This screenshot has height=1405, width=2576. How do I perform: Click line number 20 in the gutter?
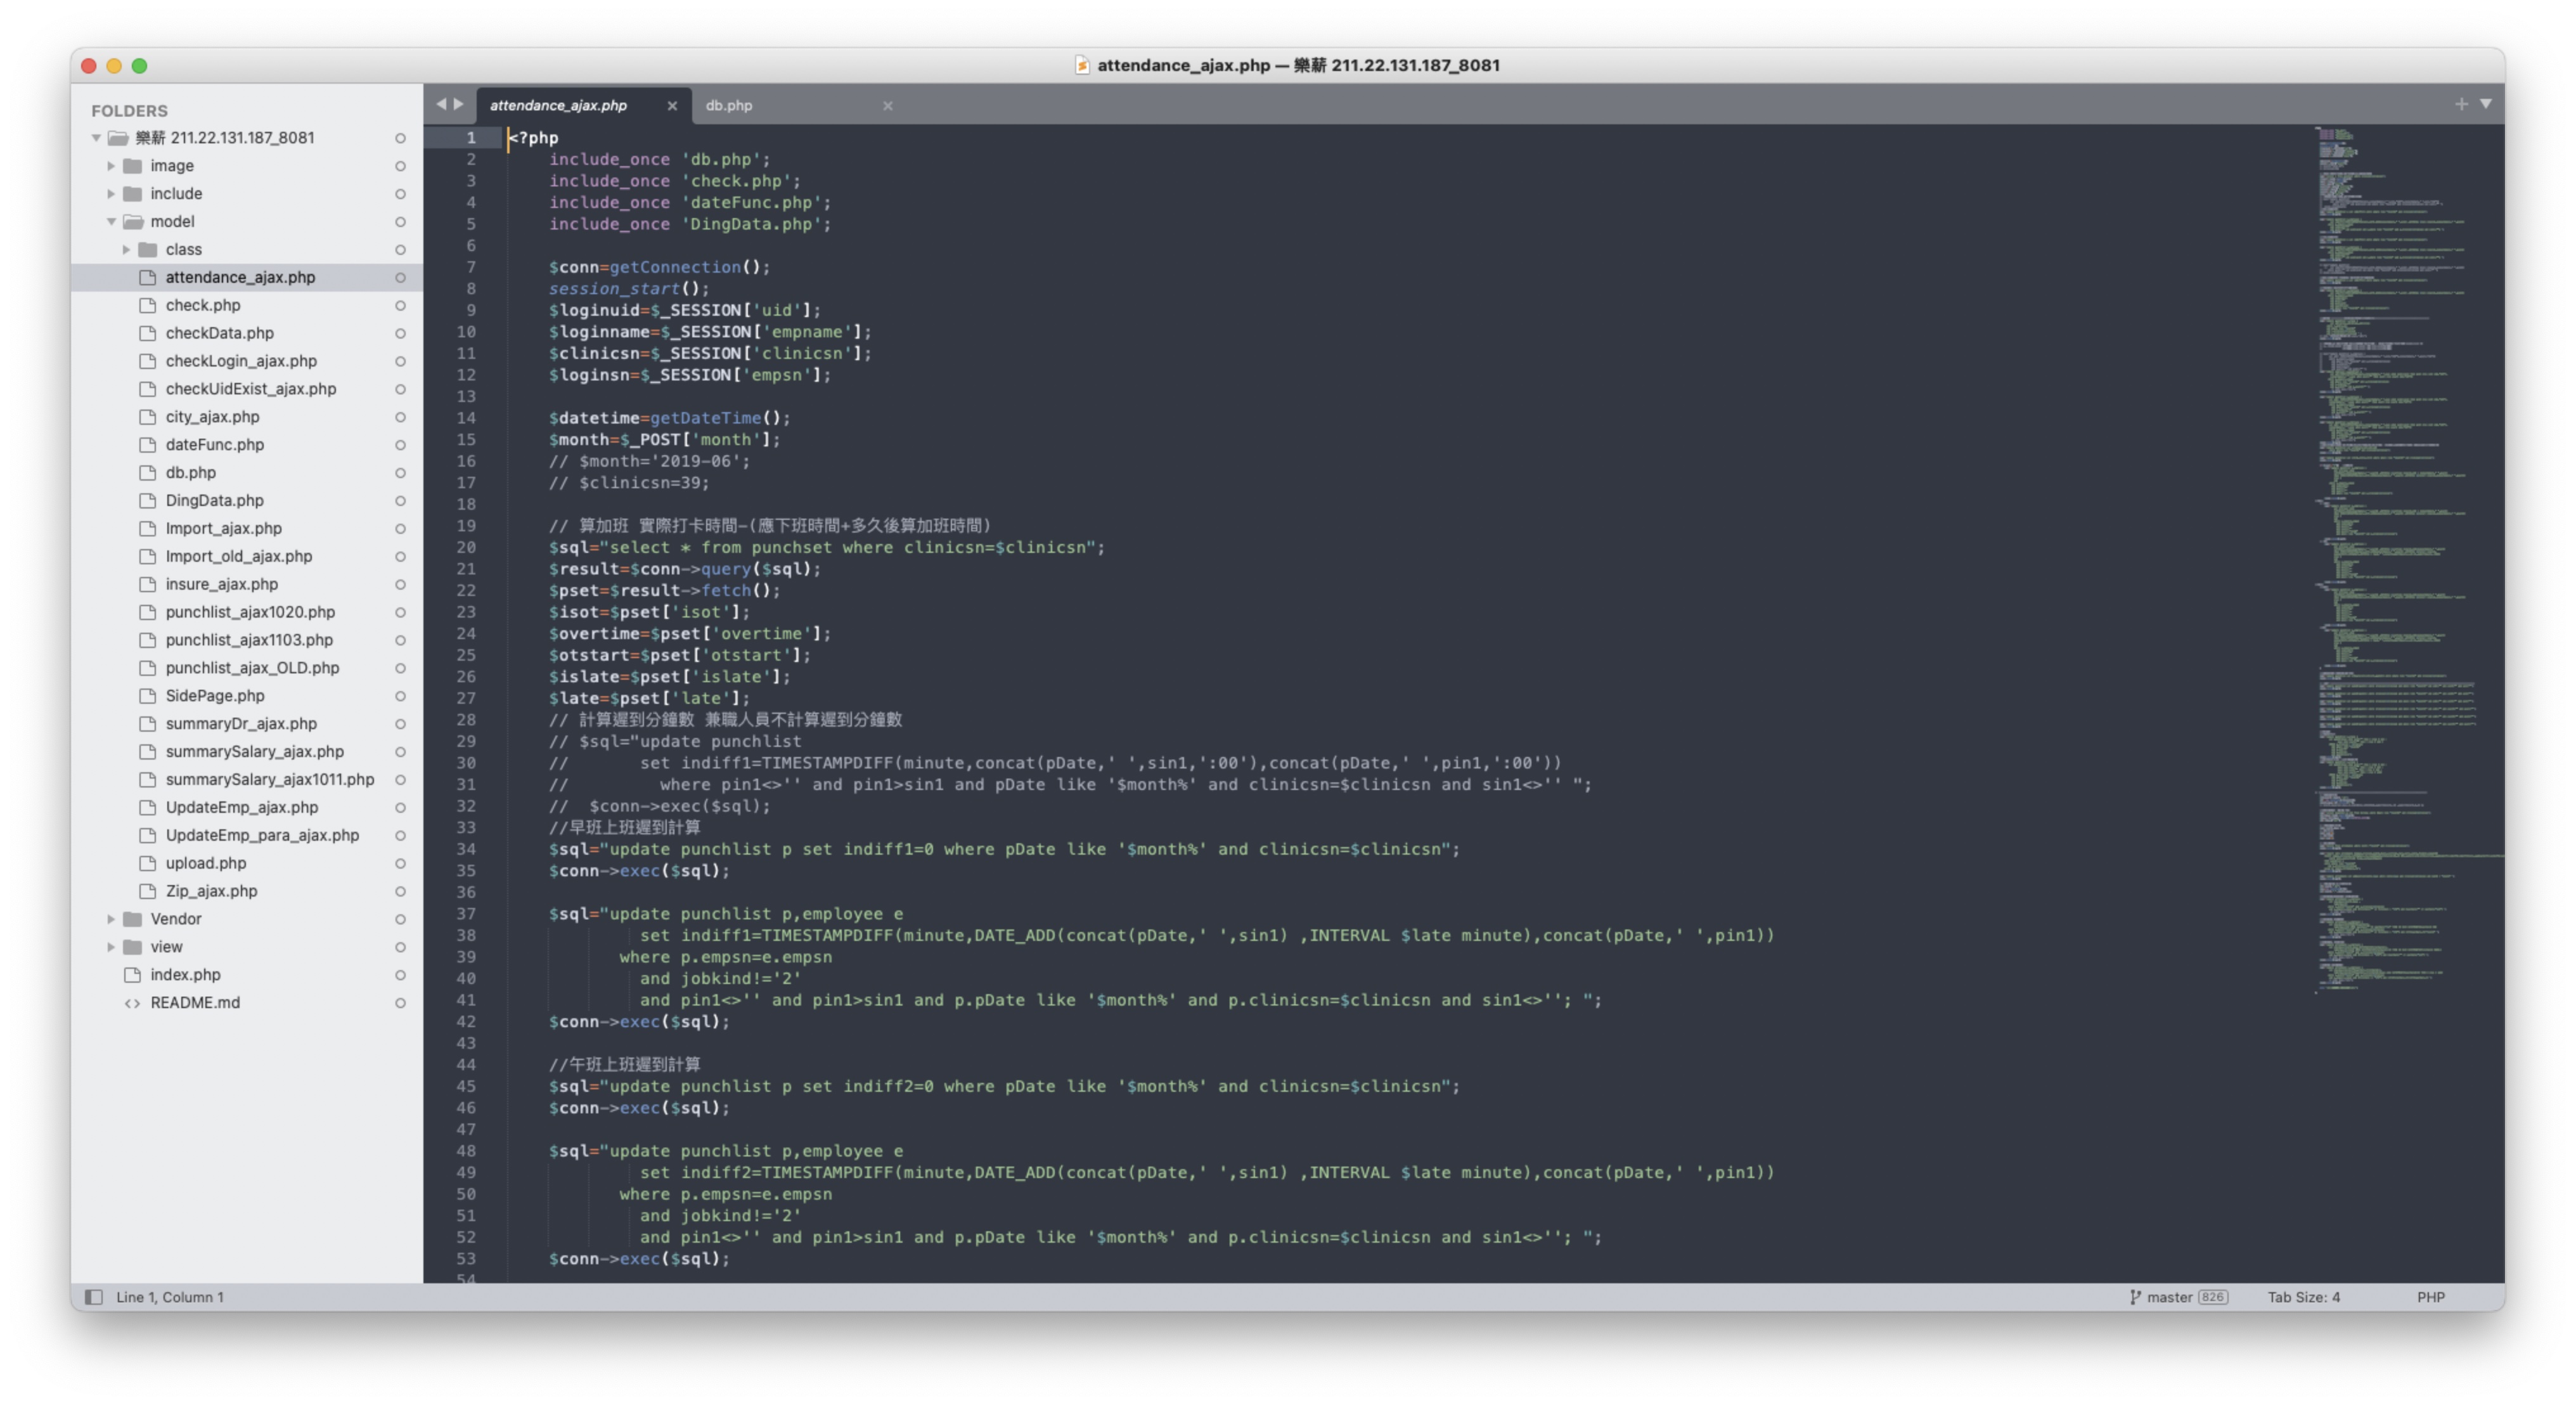pos(466,548)
